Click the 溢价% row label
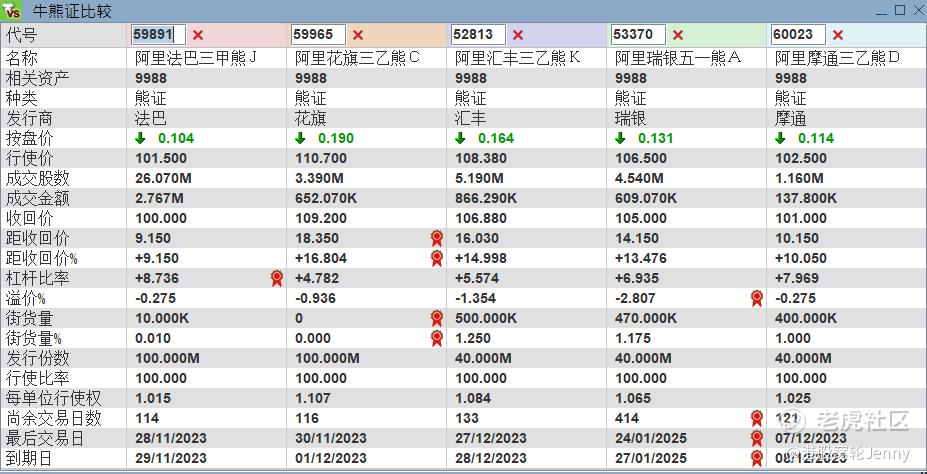This screenshot has height=474, width=927. (25, 298)
